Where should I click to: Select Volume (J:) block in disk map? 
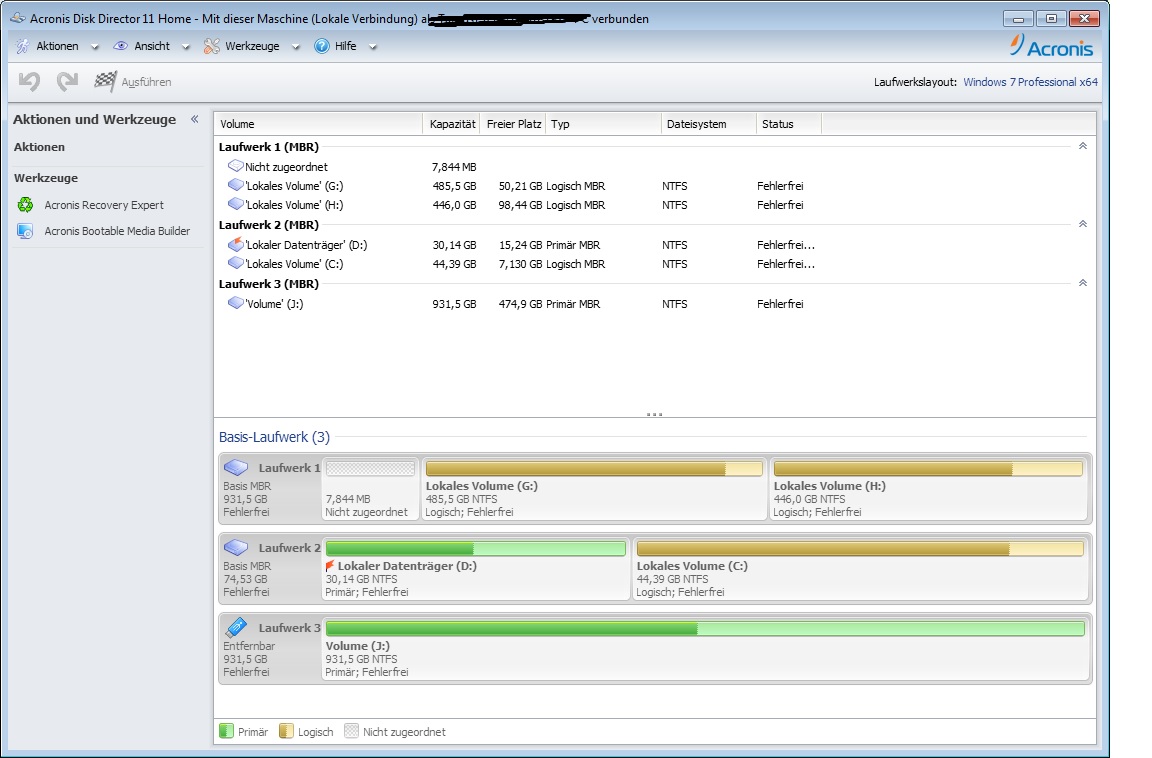tap(705, 648)
